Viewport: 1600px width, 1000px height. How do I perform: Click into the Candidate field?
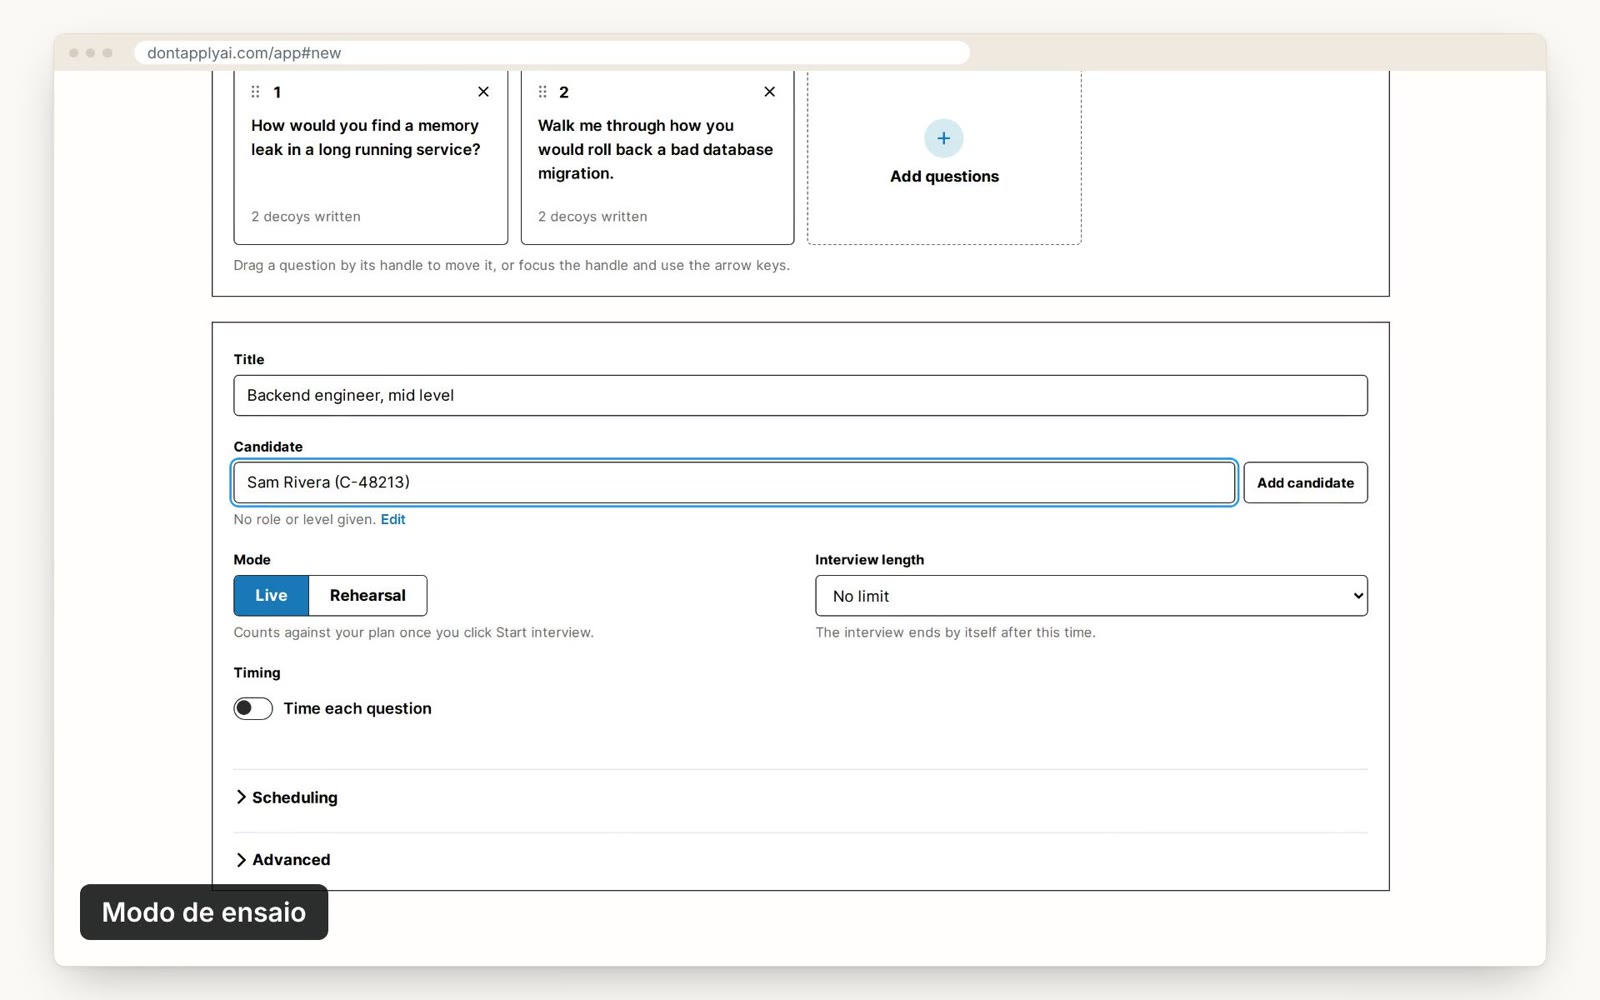(x=734, y=482)
